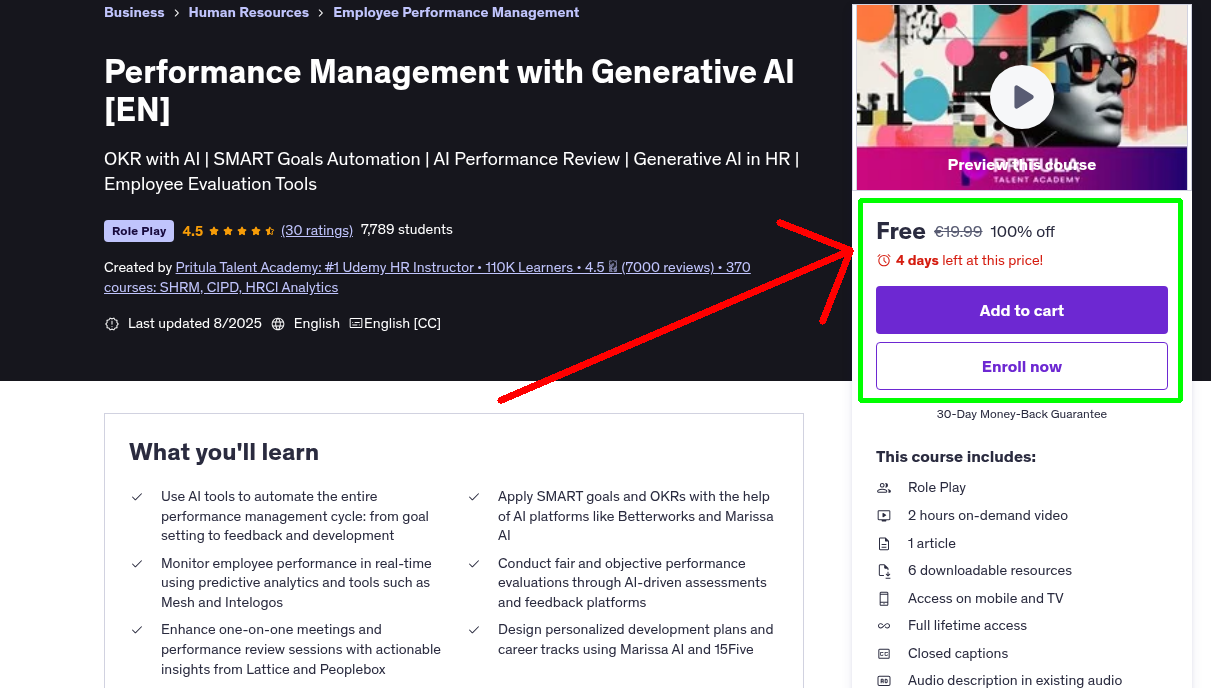The image size is (1211, 688).
Task: Click the mobile and TV access icon
Action: point(884,599)
